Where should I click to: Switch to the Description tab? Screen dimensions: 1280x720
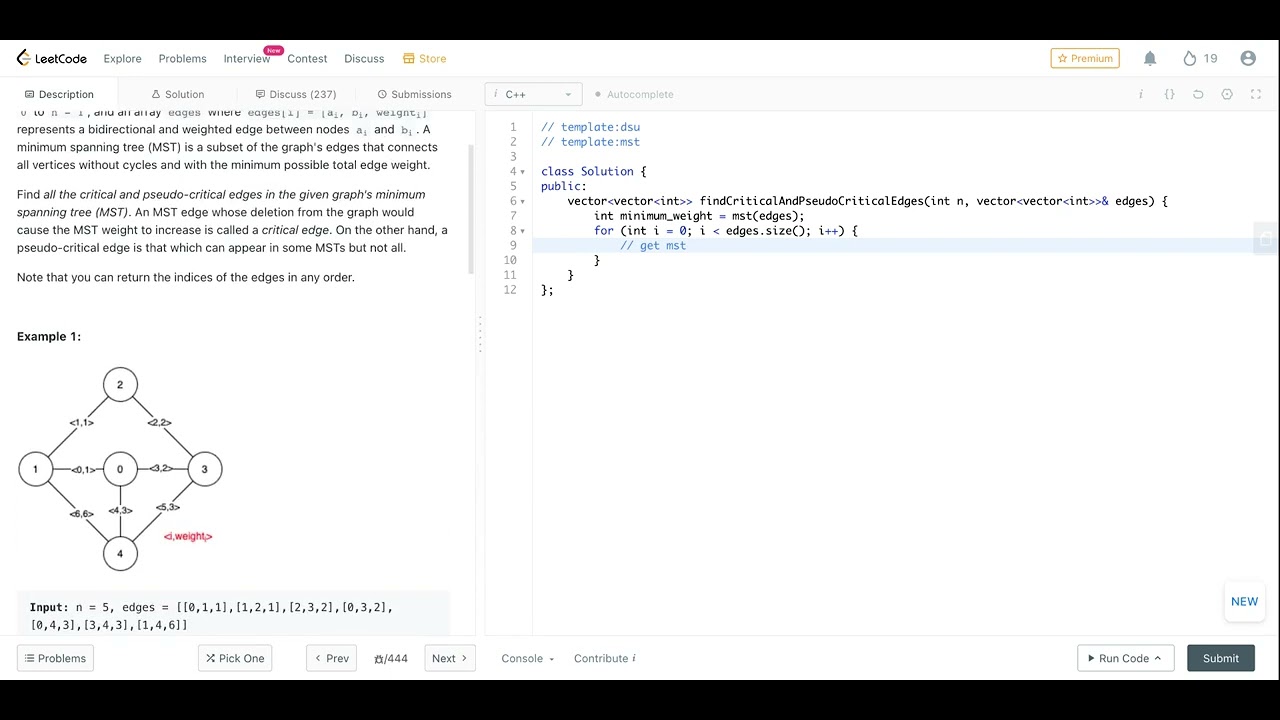[x=59, y=94]
